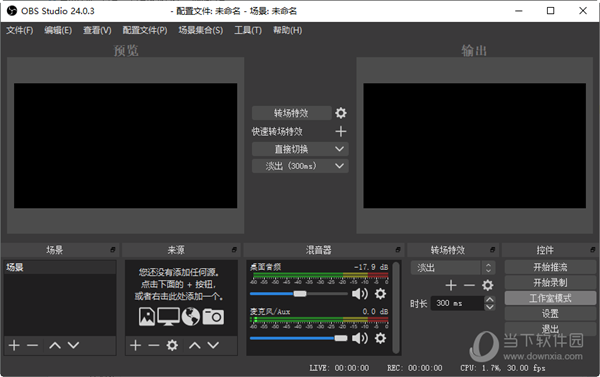Select the 场景 item in scenes list
Viewport: 600px width, 377px height.
(x=60, y=267)
